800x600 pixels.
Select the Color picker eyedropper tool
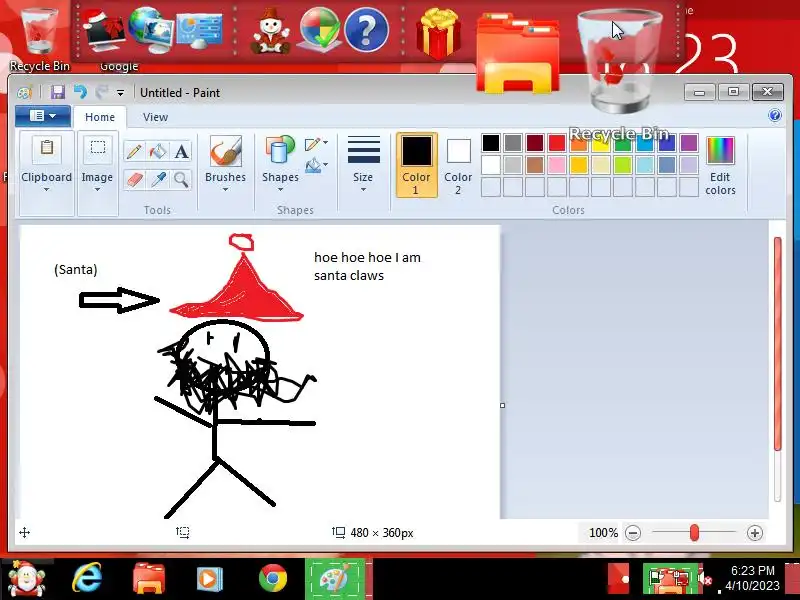(158, 179)
